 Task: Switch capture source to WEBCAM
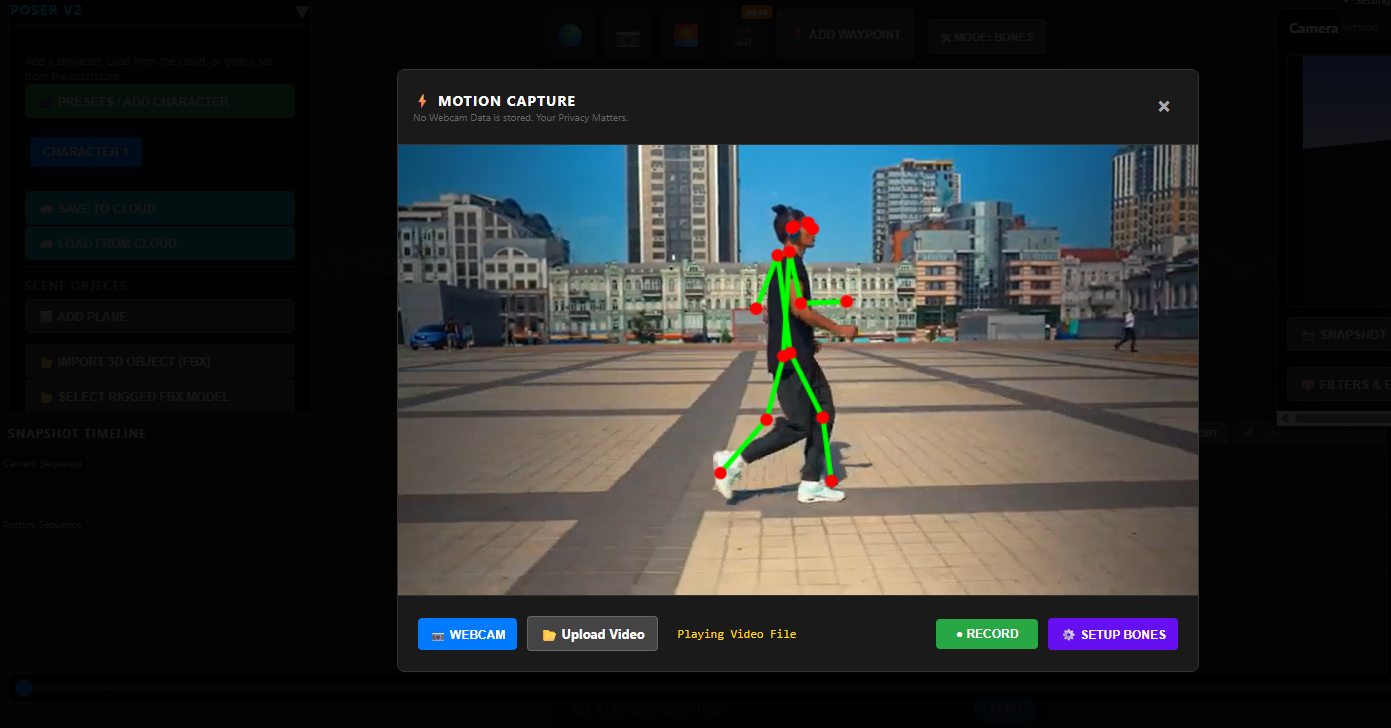point(467,633)
